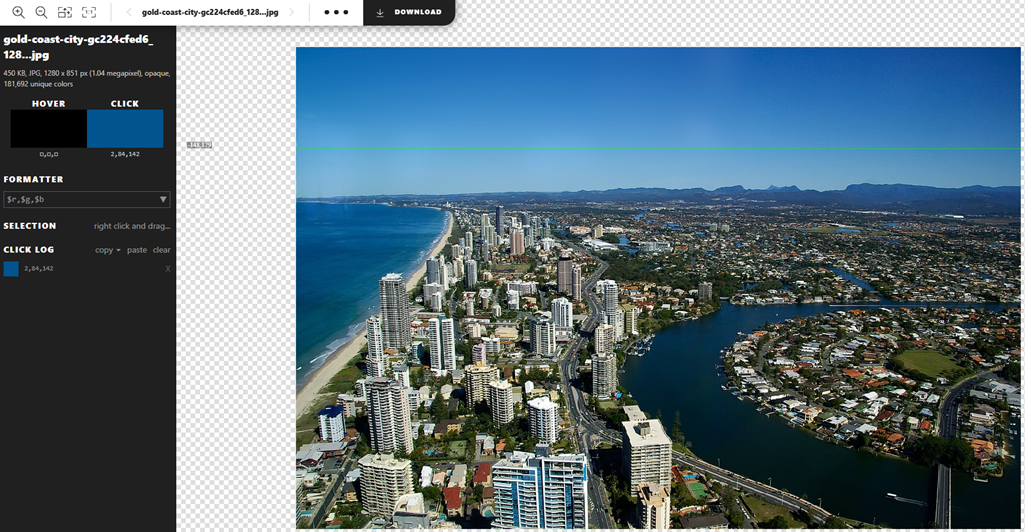The image size is (1025, 532).
Task: Click clear in the click log
Action: pos(161,250)
